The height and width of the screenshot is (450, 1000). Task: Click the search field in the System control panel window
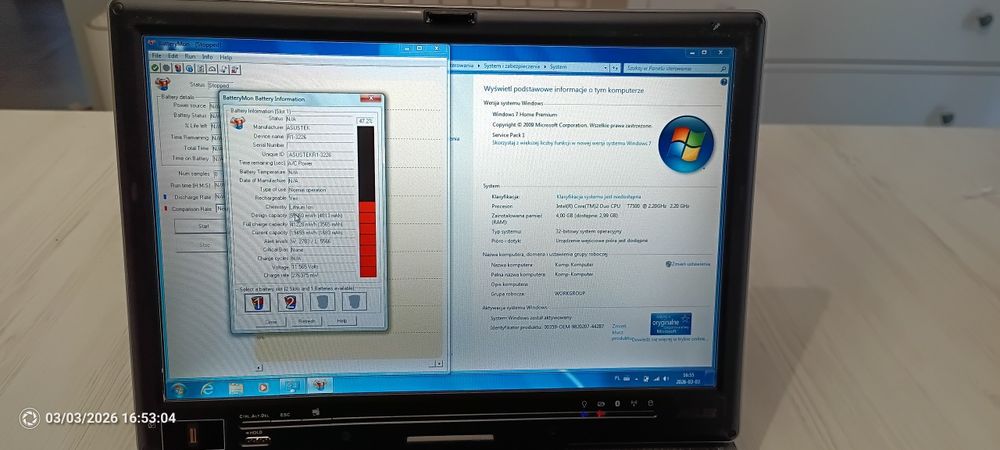(x=675, y=68)
